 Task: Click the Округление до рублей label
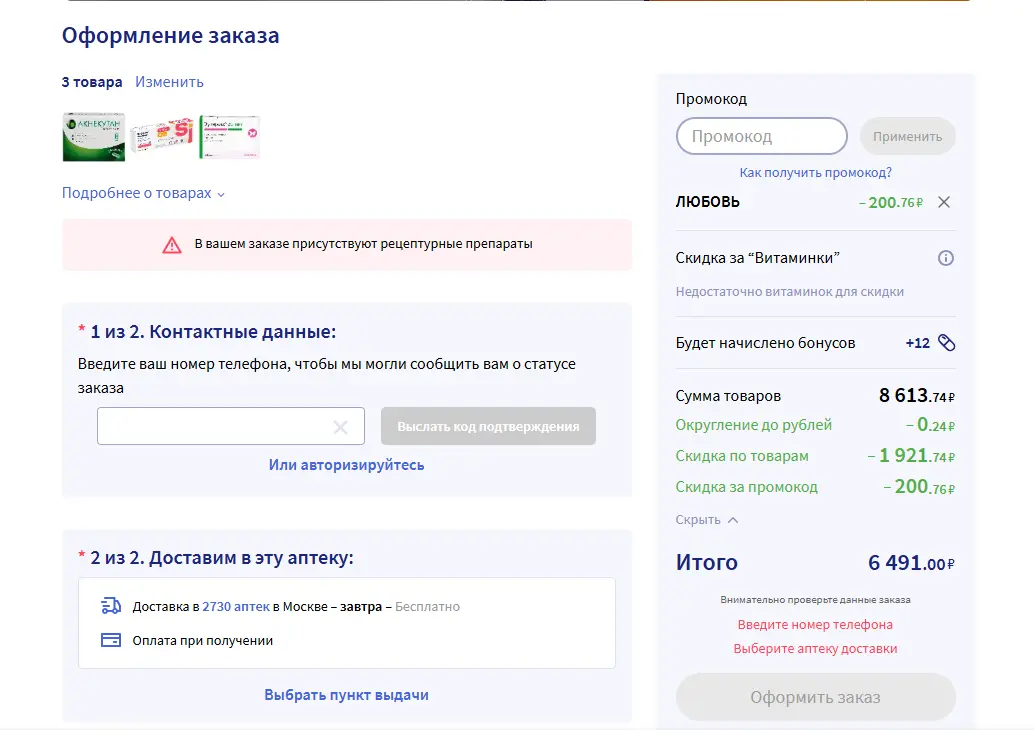click(x=754, y=425)
